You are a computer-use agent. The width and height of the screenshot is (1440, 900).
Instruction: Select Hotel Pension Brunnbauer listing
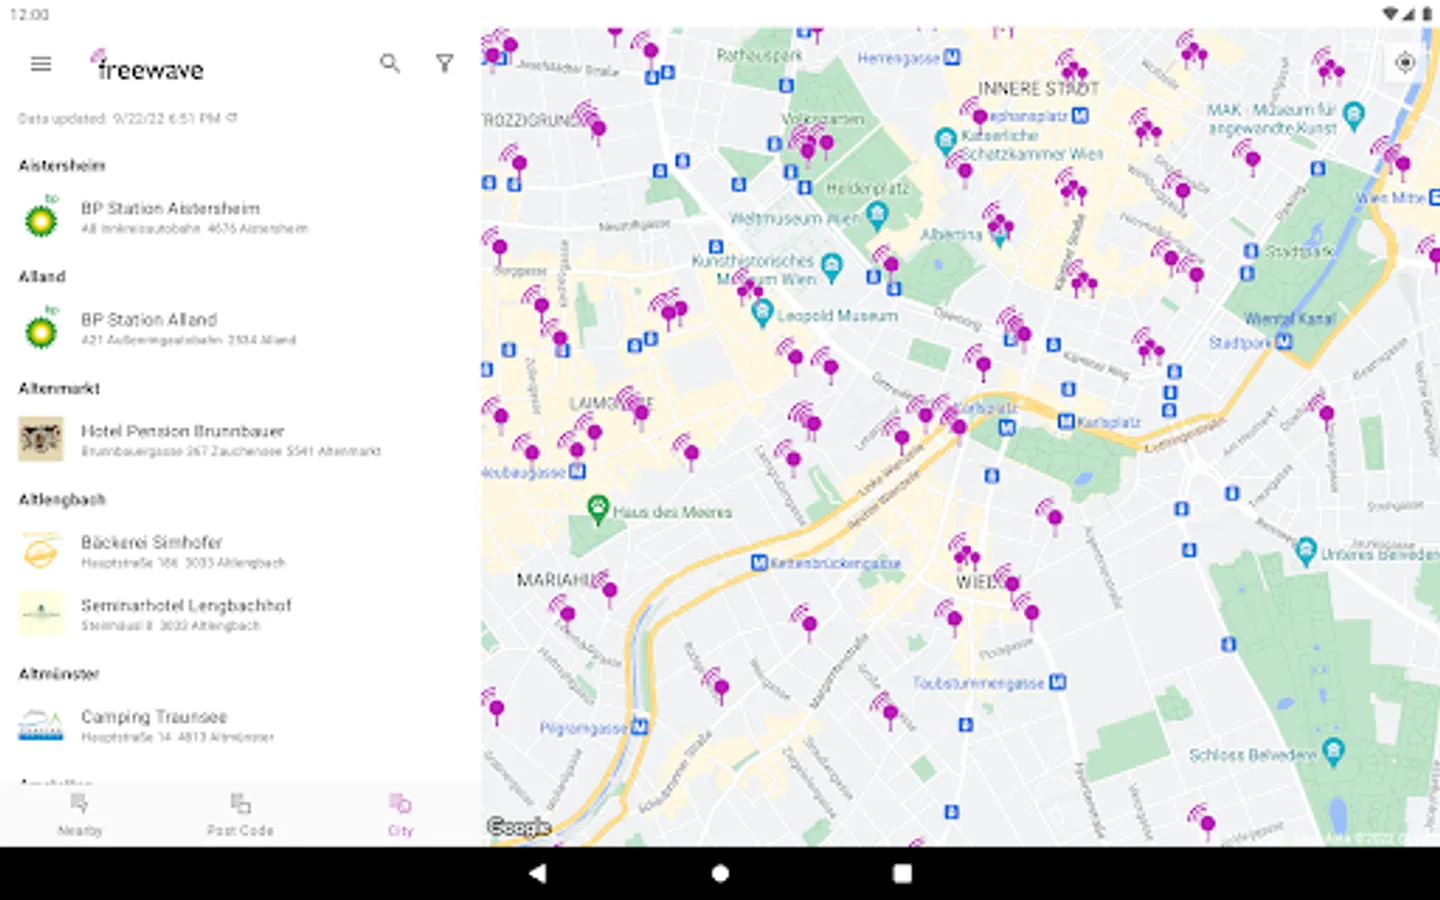click(240, 439)
